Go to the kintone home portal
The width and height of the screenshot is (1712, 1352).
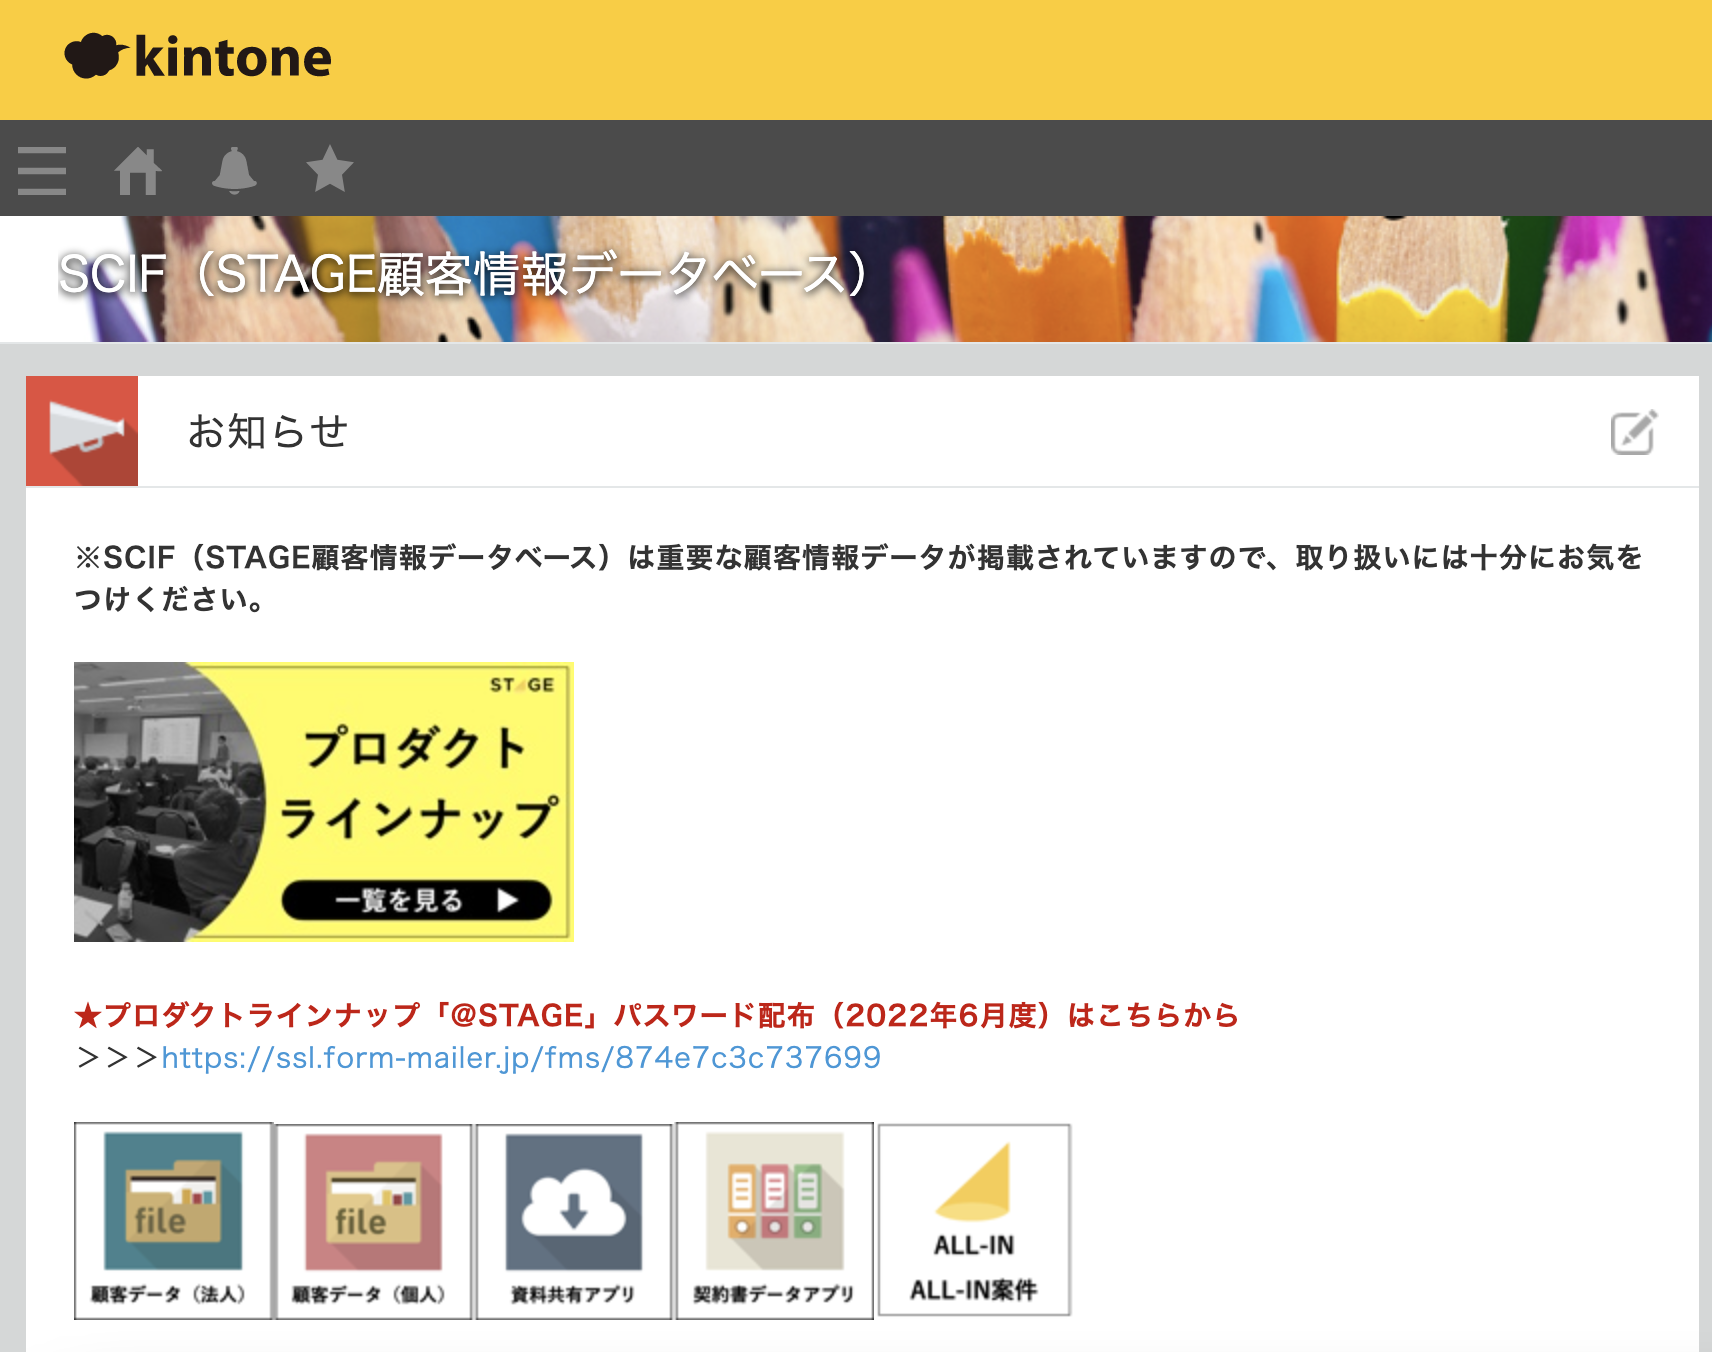(x=138, y=170)
